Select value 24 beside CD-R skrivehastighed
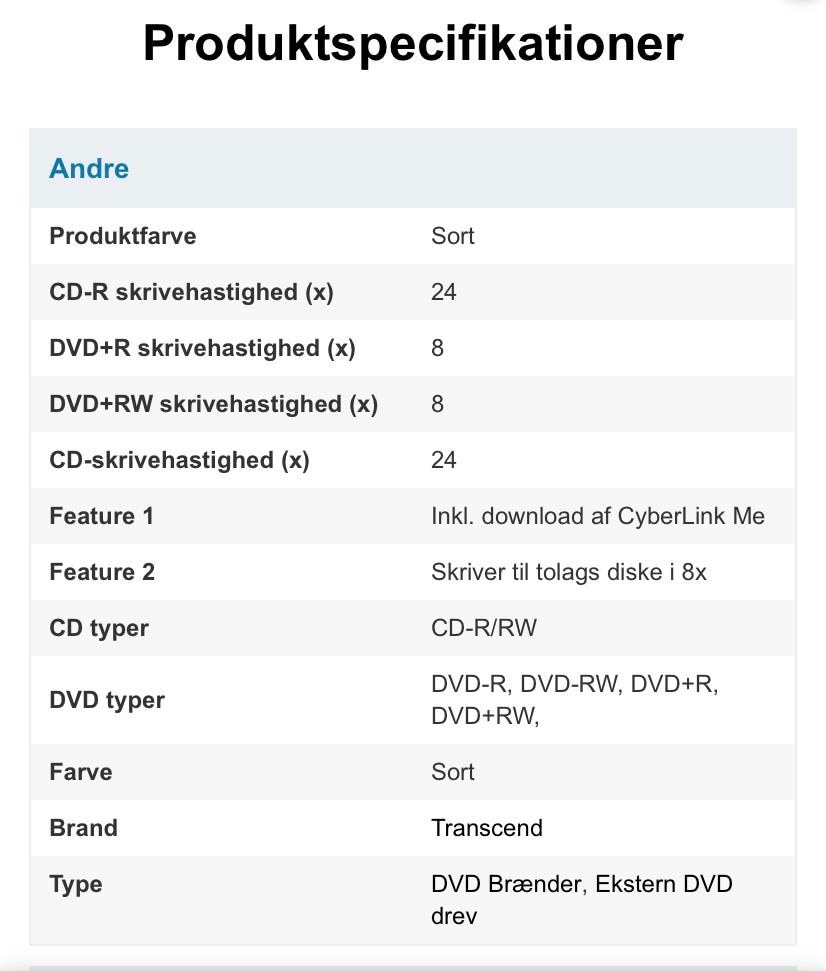The height and width of the screenshot is (971, 826). point(444,292)
